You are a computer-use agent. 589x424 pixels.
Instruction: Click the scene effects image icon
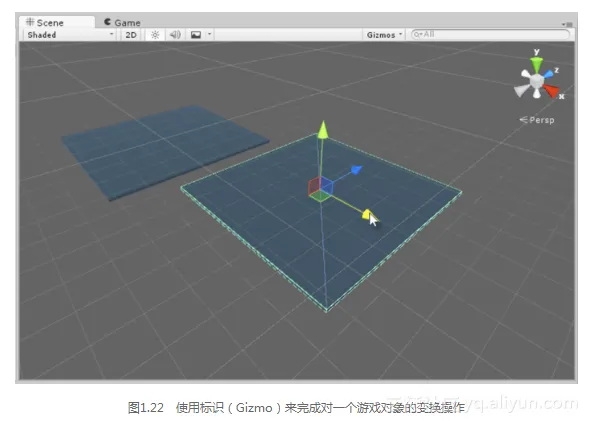196,35
